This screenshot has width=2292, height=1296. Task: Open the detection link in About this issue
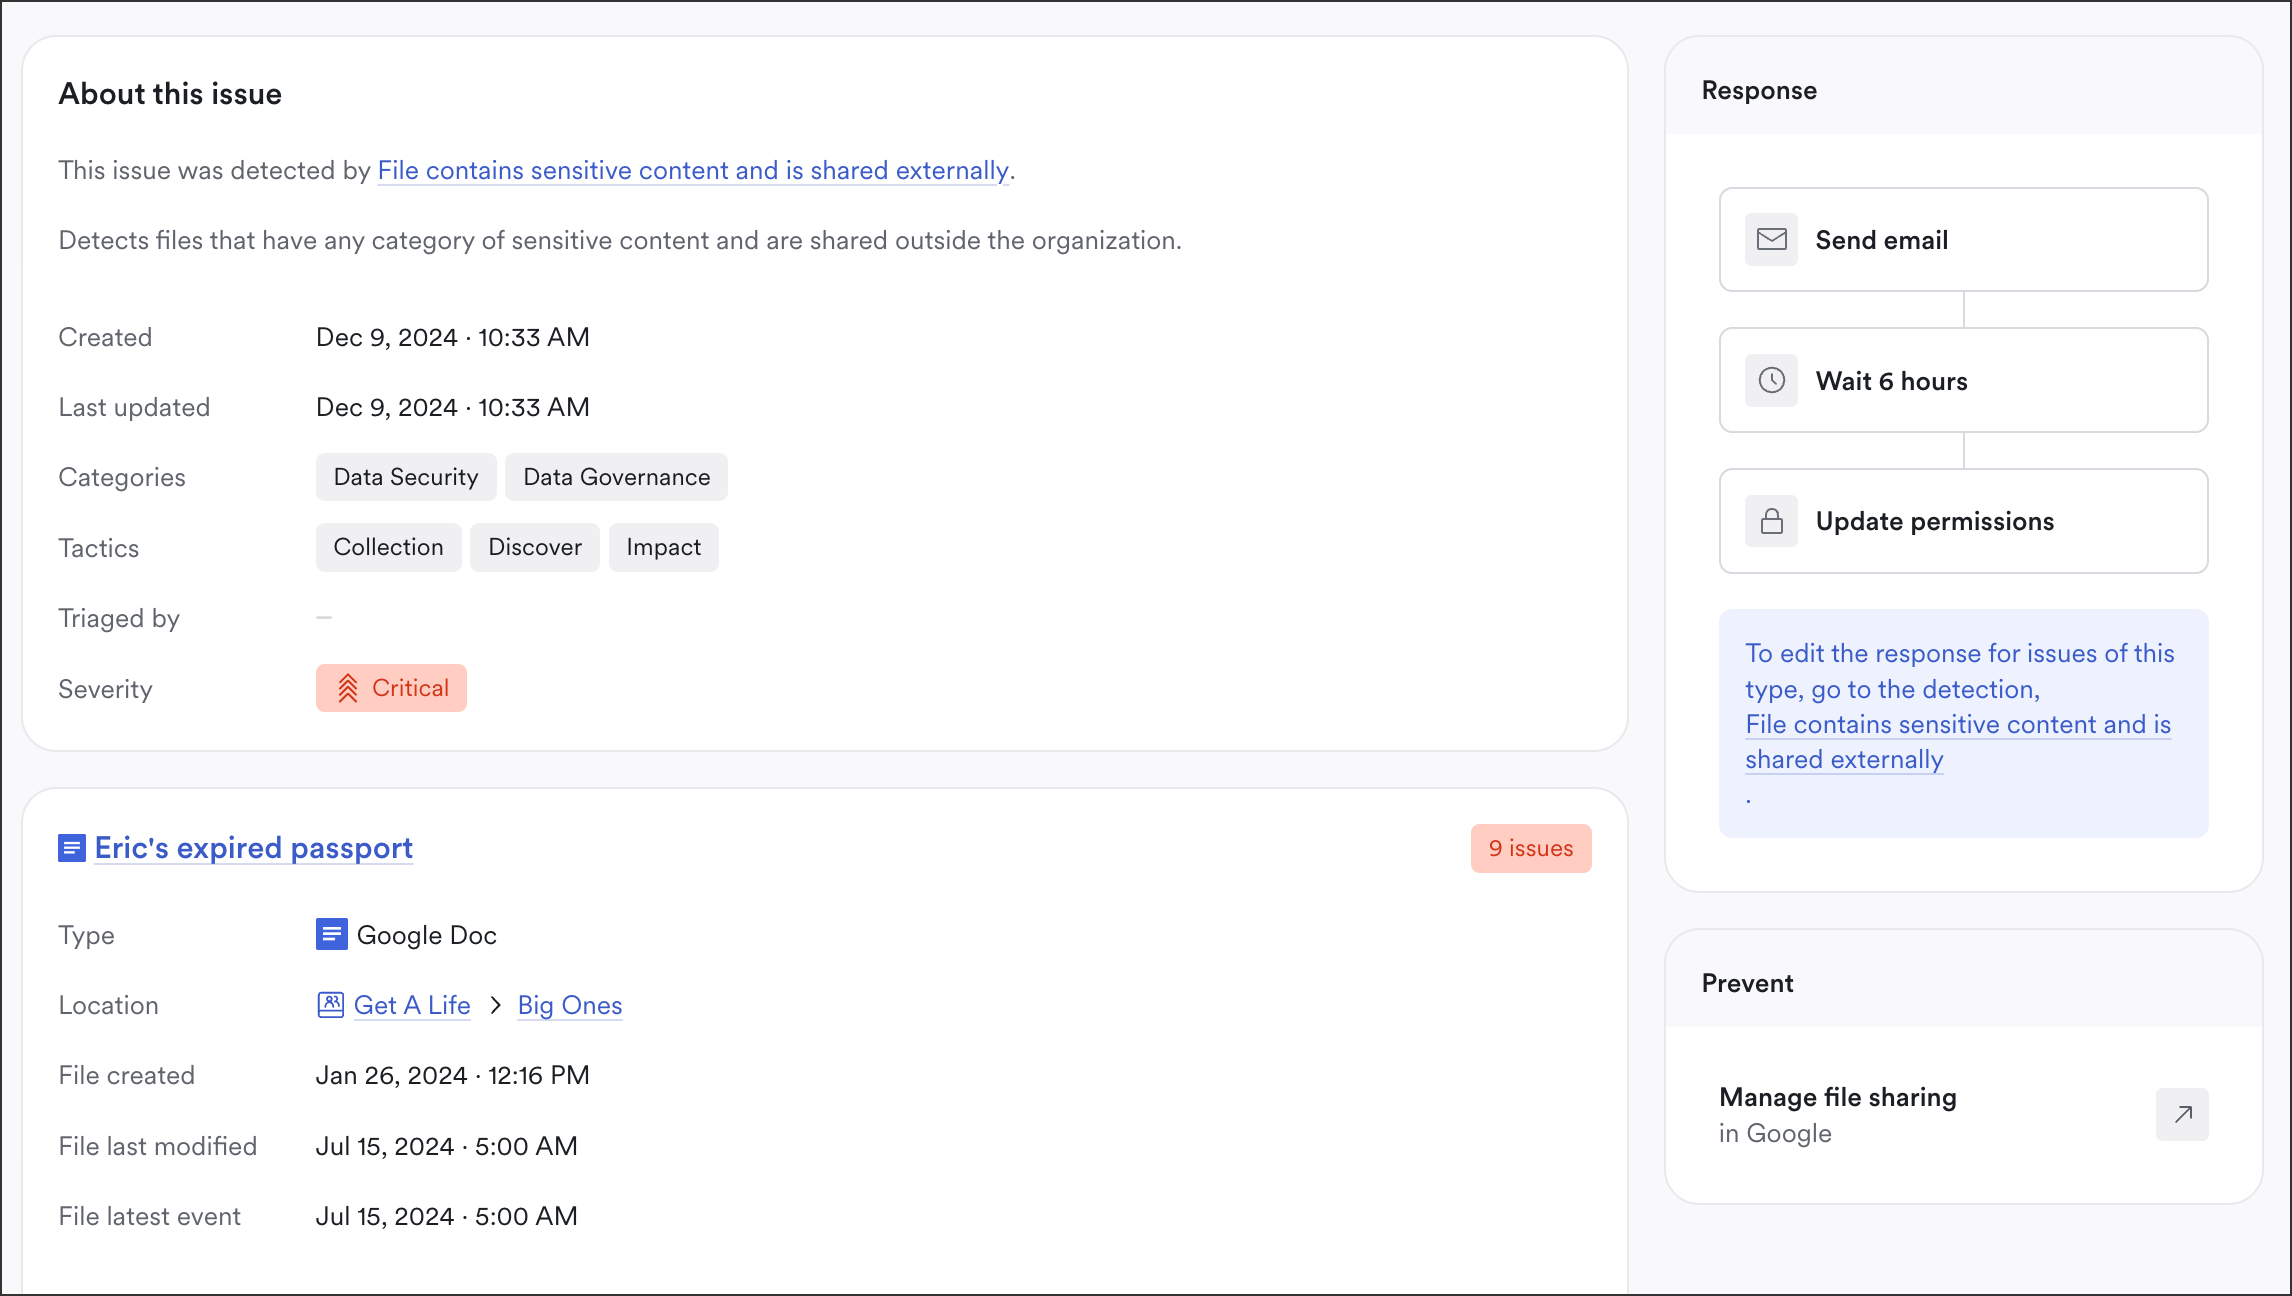click(x=693, y=170)
